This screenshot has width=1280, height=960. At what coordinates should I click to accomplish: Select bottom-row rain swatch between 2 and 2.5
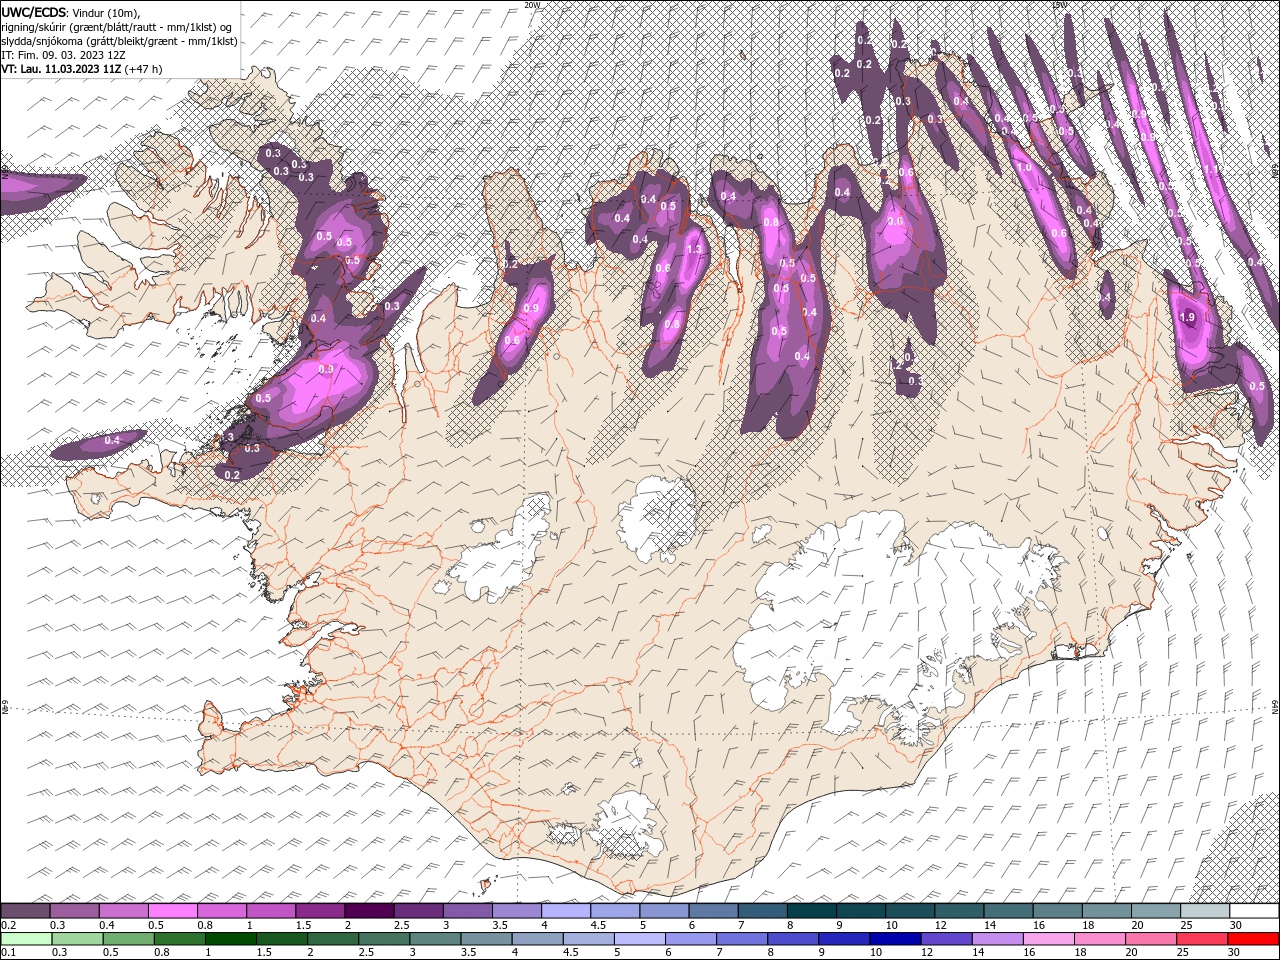[333, 939]
